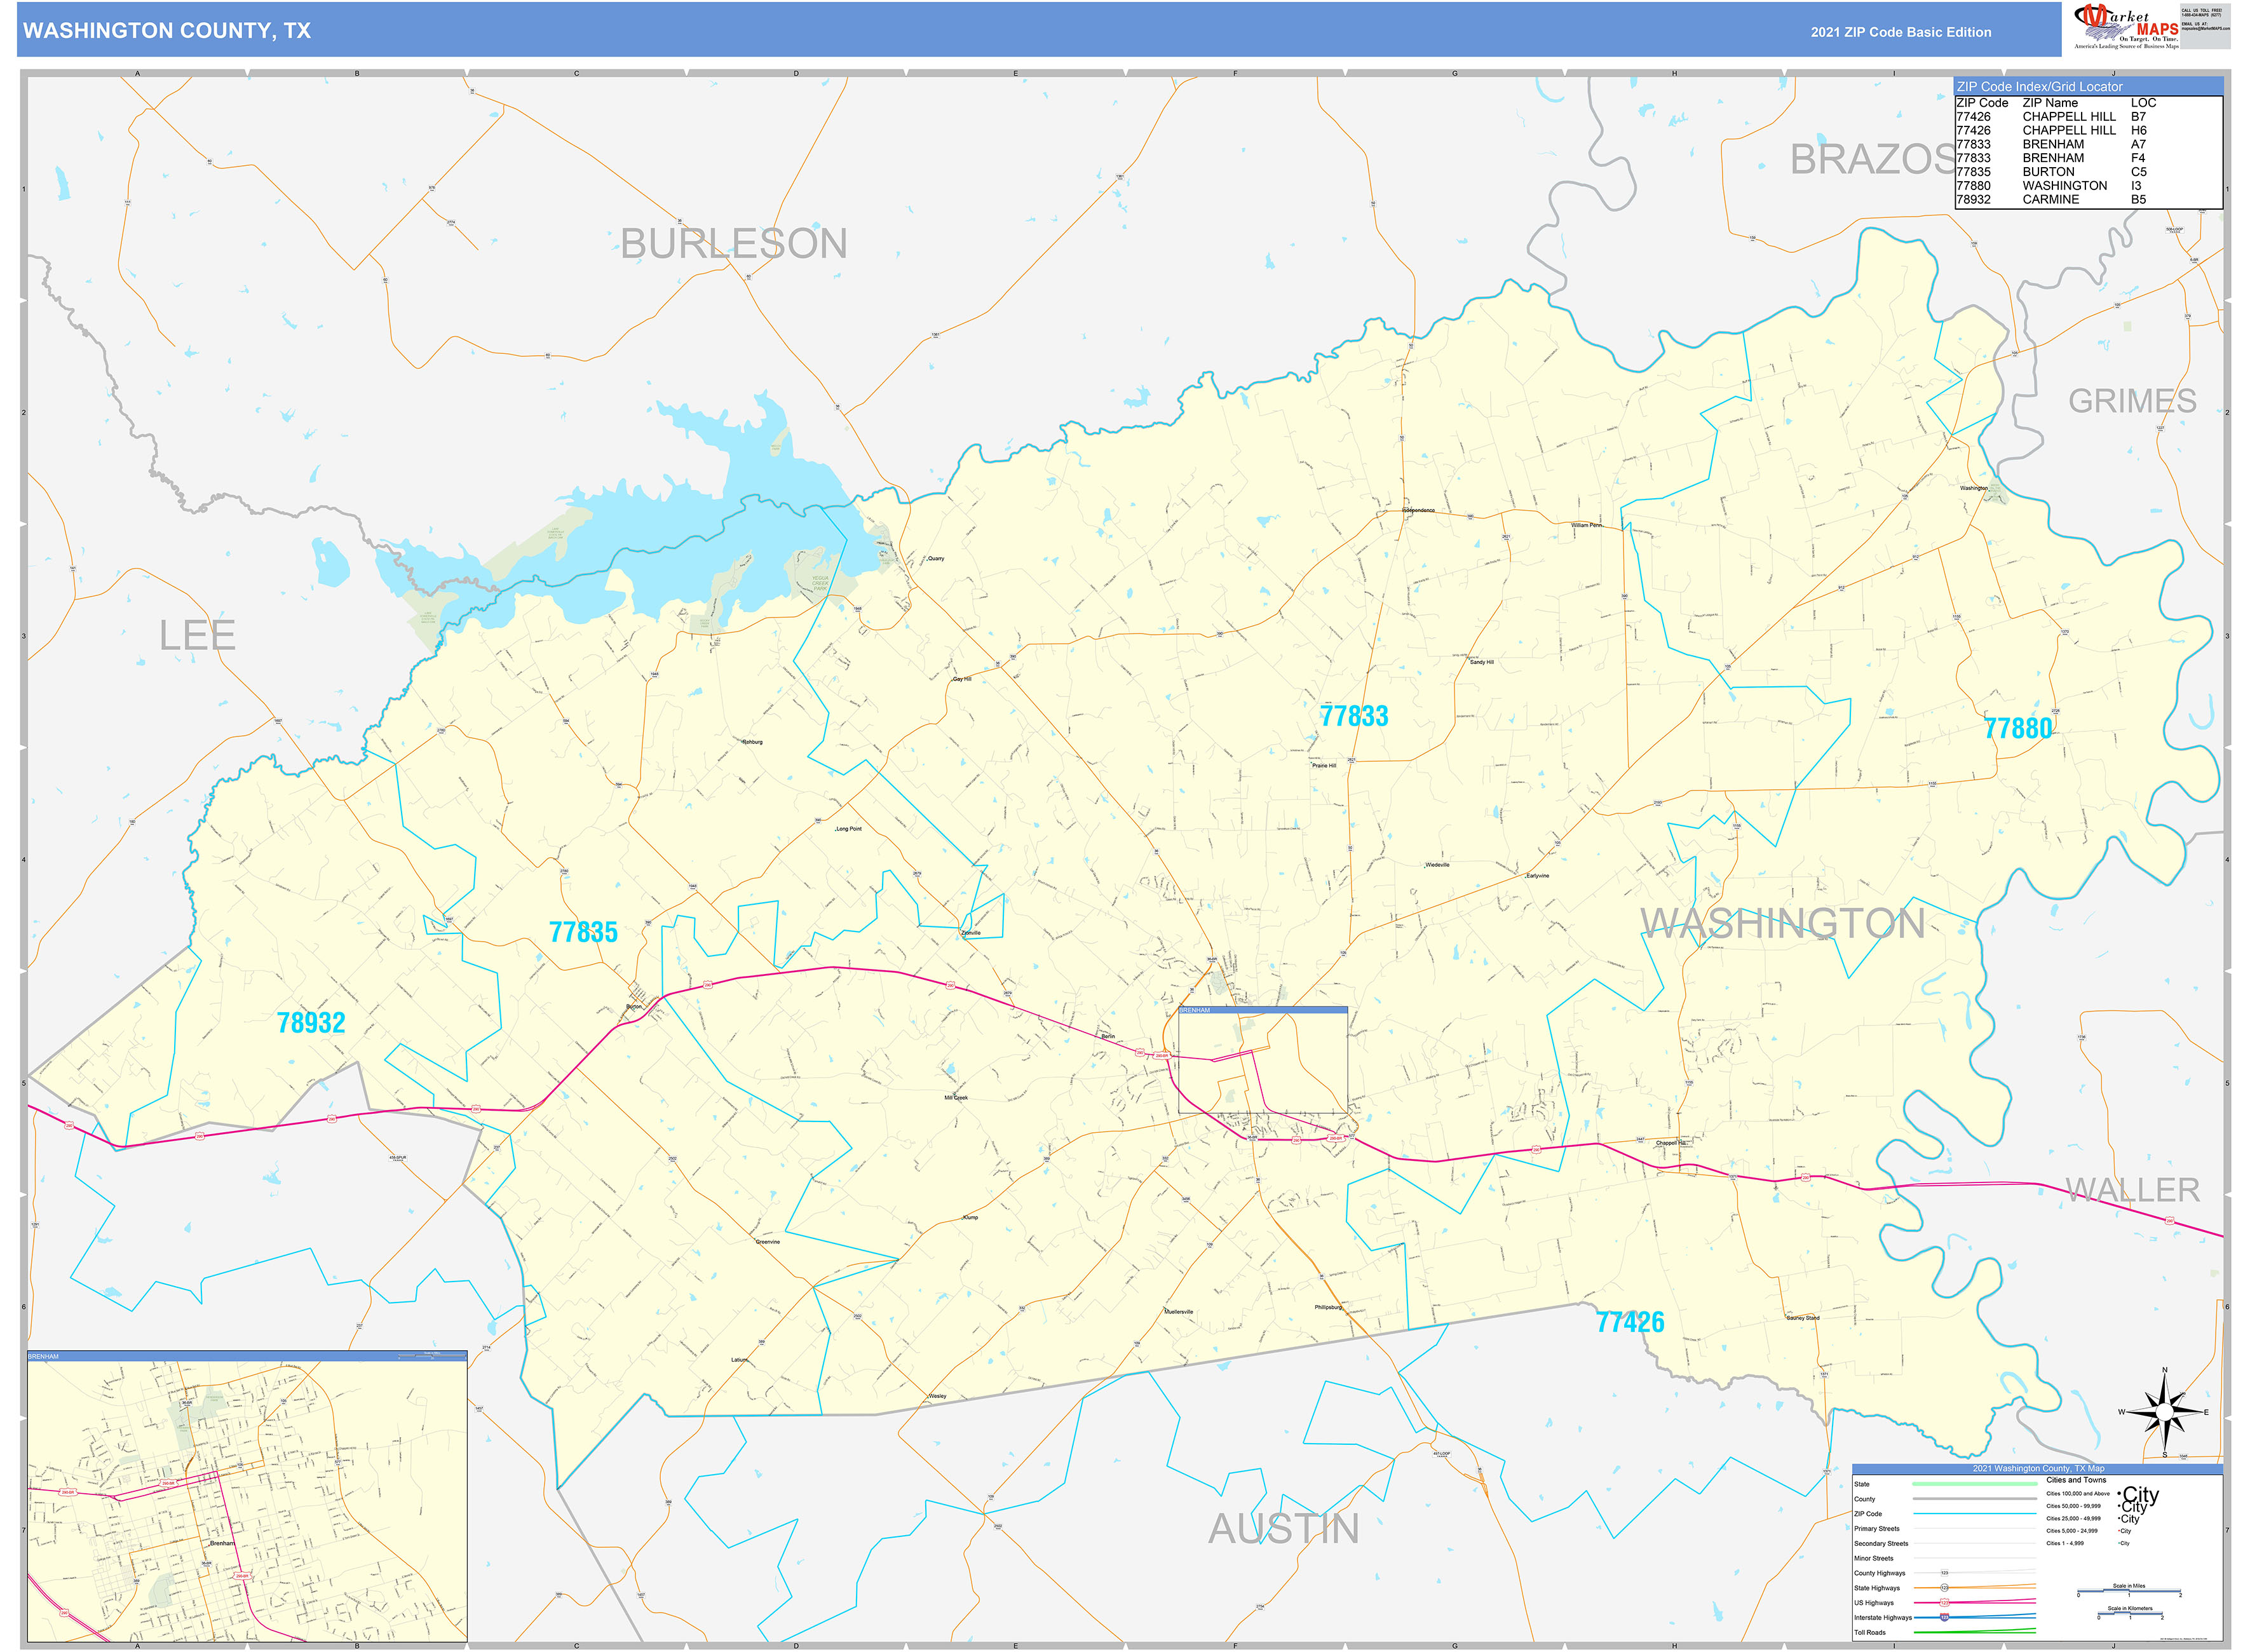Click the County Highways route symbol in legend
The image size is (2250, 1652).
pyautogui.click(x=1944, y=1573)
